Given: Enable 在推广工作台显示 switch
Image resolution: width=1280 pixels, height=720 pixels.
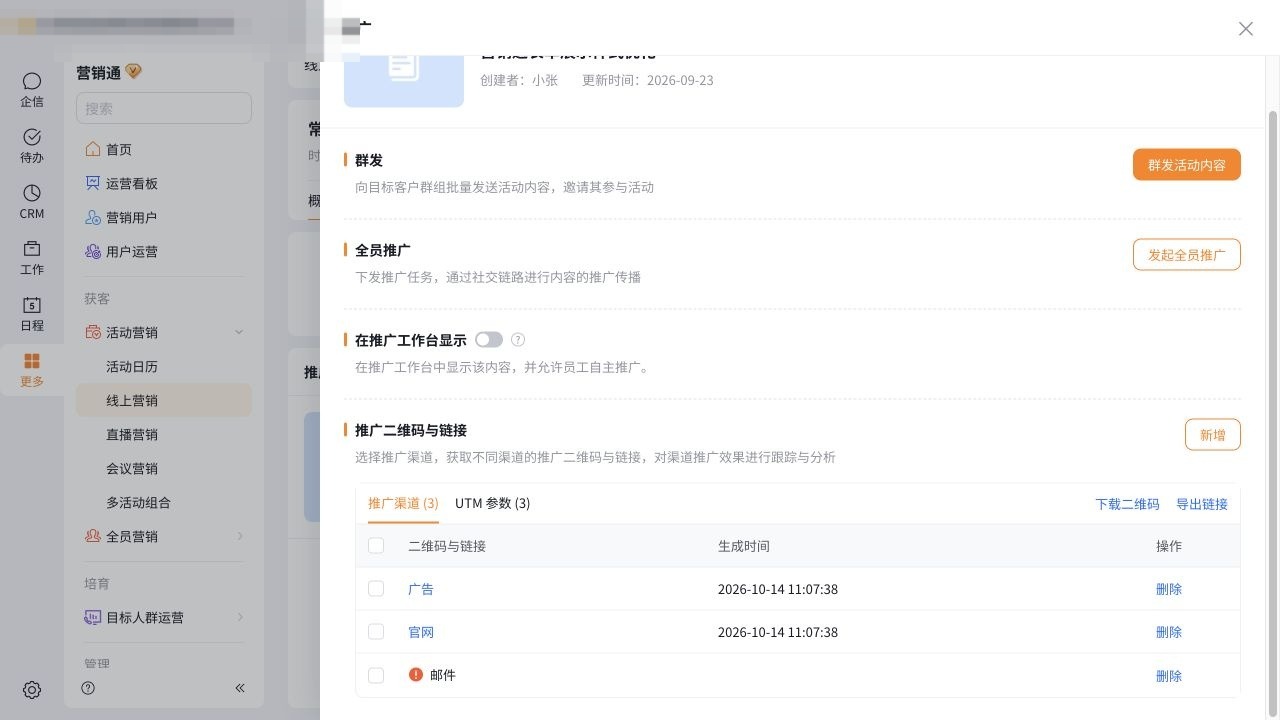Looking at the screenshot, I should pyautogui.click(x=489, y=340).
